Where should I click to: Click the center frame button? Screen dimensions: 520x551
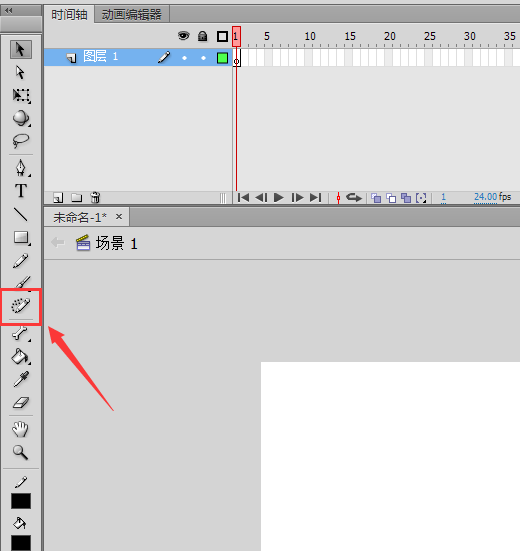338,198
